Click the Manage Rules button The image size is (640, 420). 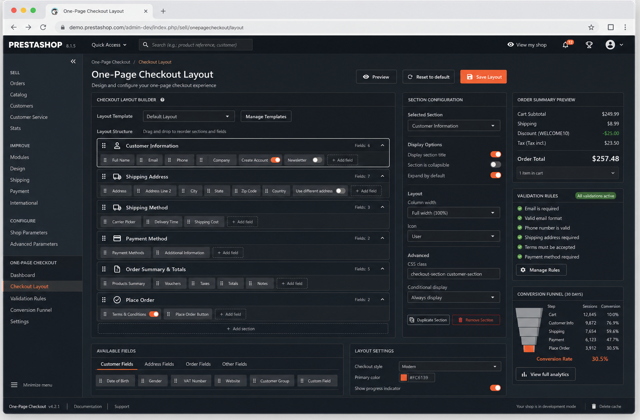[541, 270]
